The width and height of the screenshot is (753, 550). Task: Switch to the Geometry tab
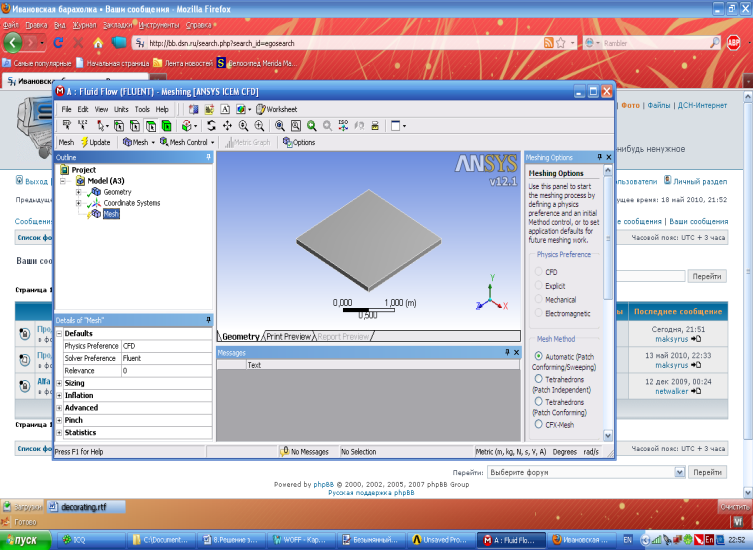(241, 337)
